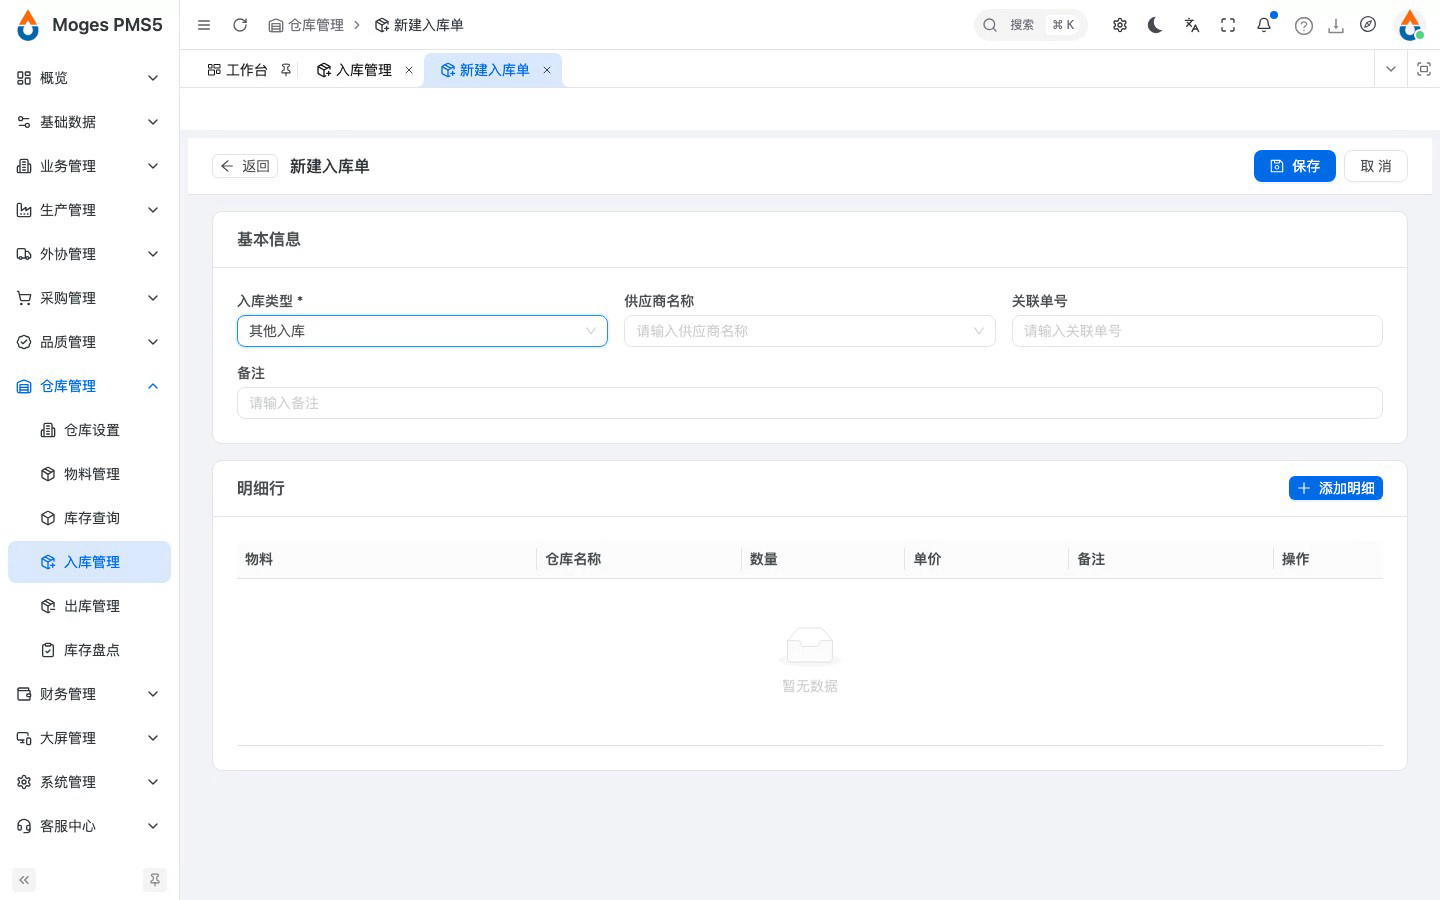Open 库存盘点 in sidebar
The image size is (1440, 900).
[89, 650]
